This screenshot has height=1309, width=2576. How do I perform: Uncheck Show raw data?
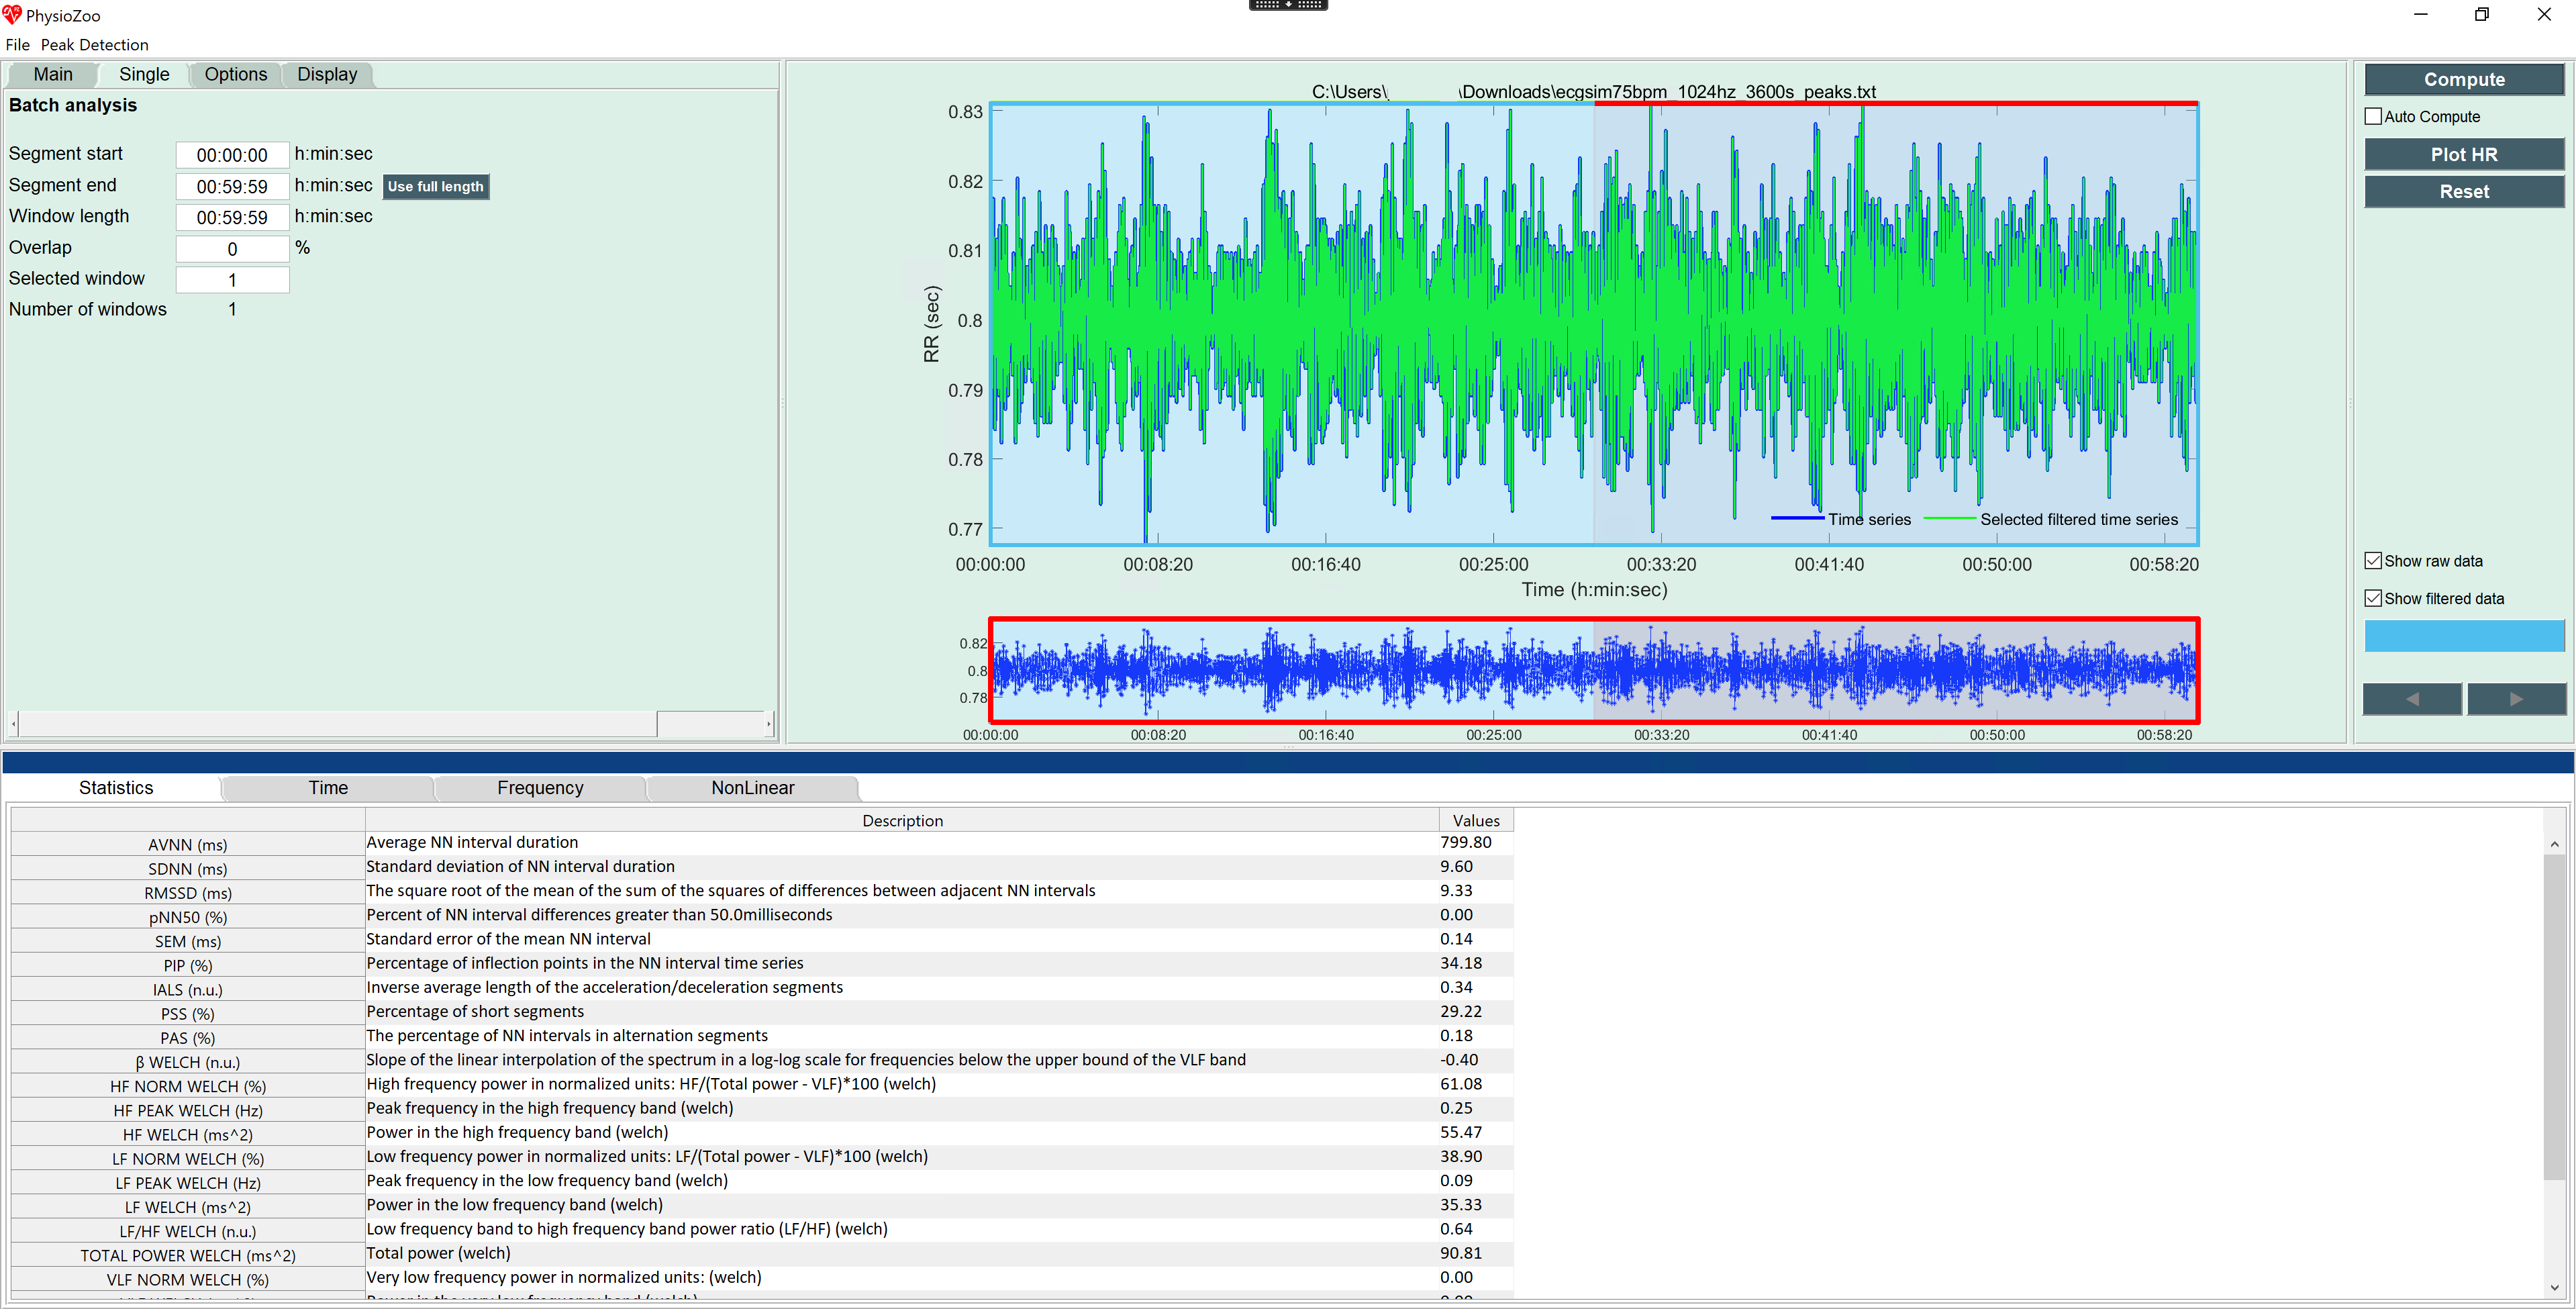tap(2373, 561)
